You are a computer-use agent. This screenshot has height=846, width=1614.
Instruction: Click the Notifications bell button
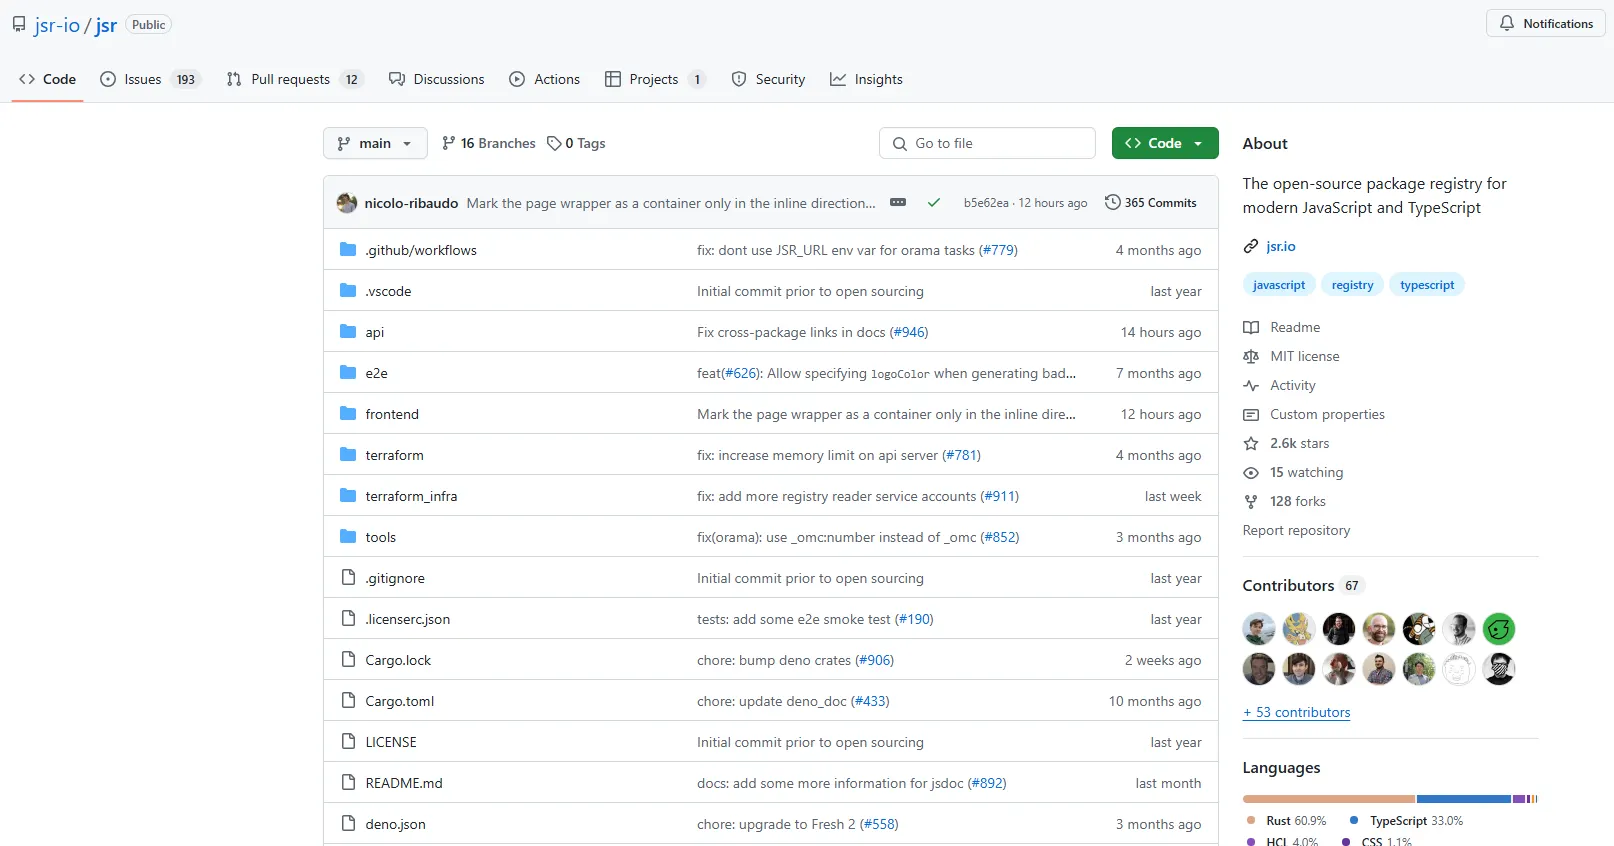click(1545, 24)
